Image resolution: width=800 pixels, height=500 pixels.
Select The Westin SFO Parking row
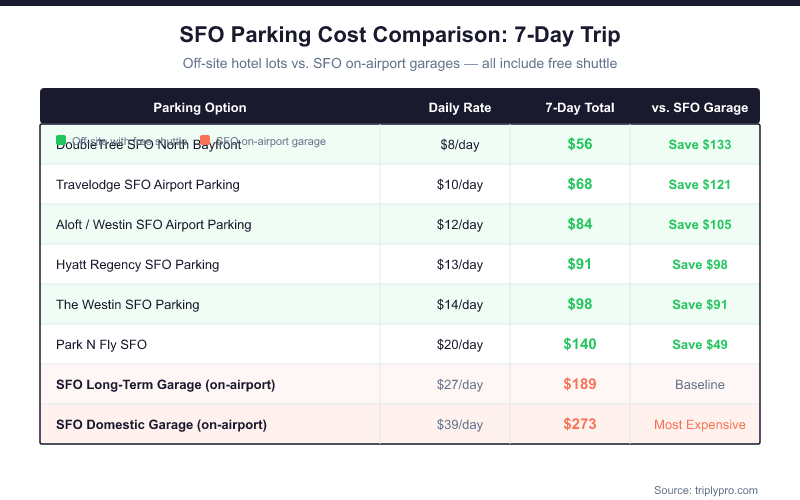coord(127,305)
